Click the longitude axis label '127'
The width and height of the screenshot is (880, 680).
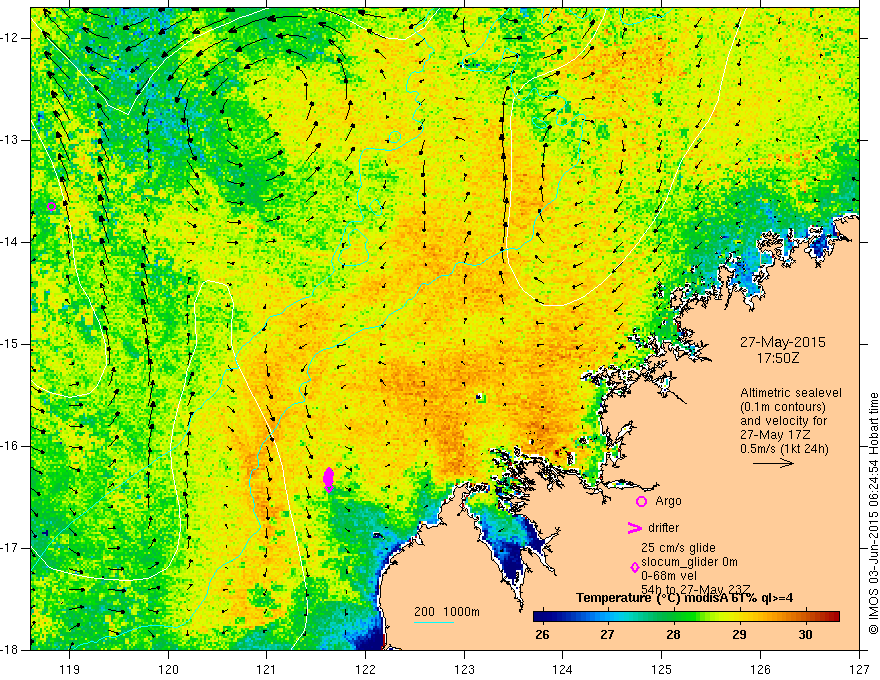[x=859, y=669]
